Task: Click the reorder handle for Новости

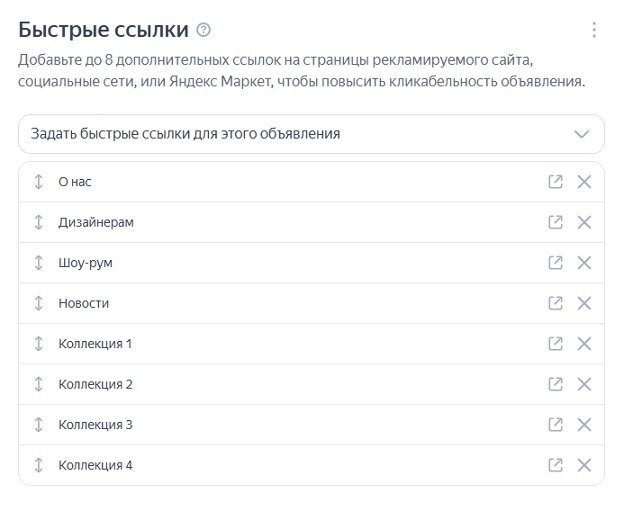Action: pyautogui.click(x=39, y=303)
